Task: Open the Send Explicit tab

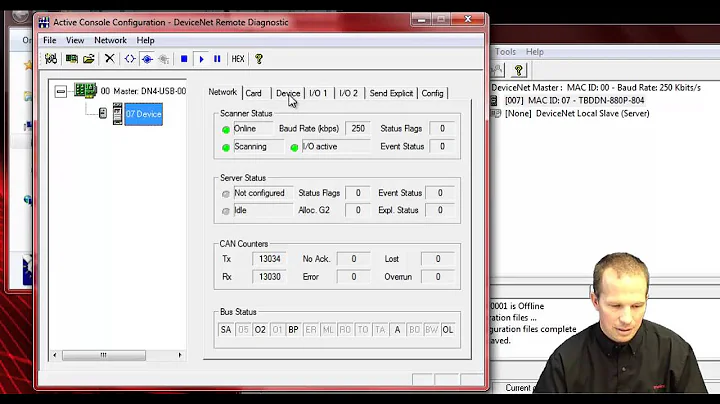Action: pos(391,93)
